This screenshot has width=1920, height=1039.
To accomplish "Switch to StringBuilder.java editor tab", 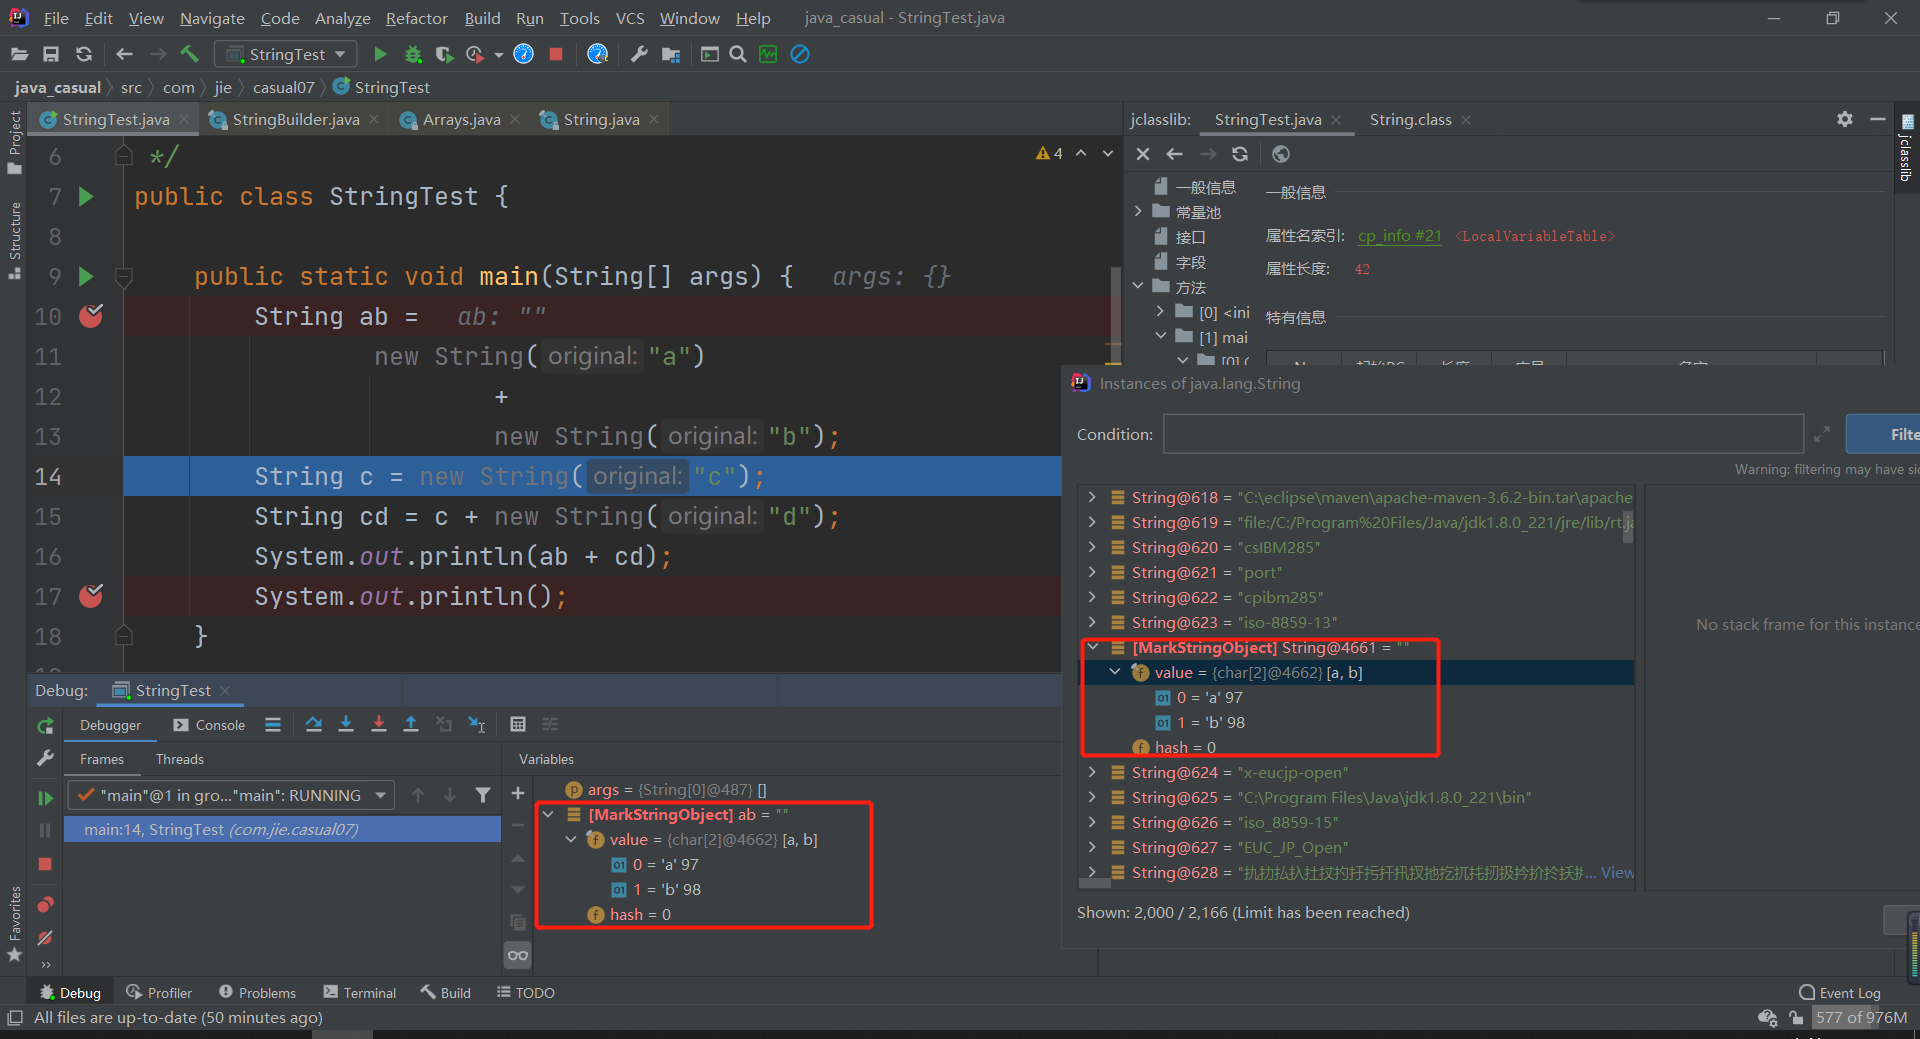I will pyautogui.click(x=296, y=119).
